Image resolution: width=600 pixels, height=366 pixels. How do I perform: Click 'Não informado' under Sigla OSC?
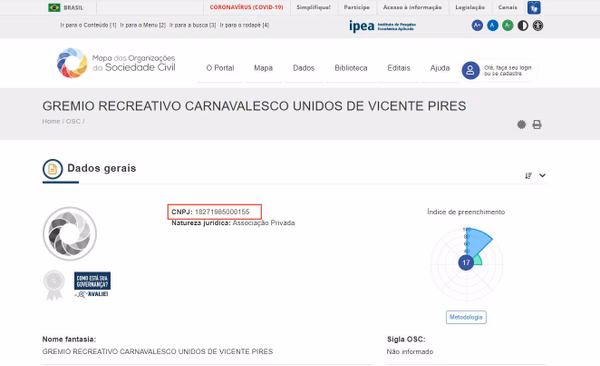click(x=410, y=351)
